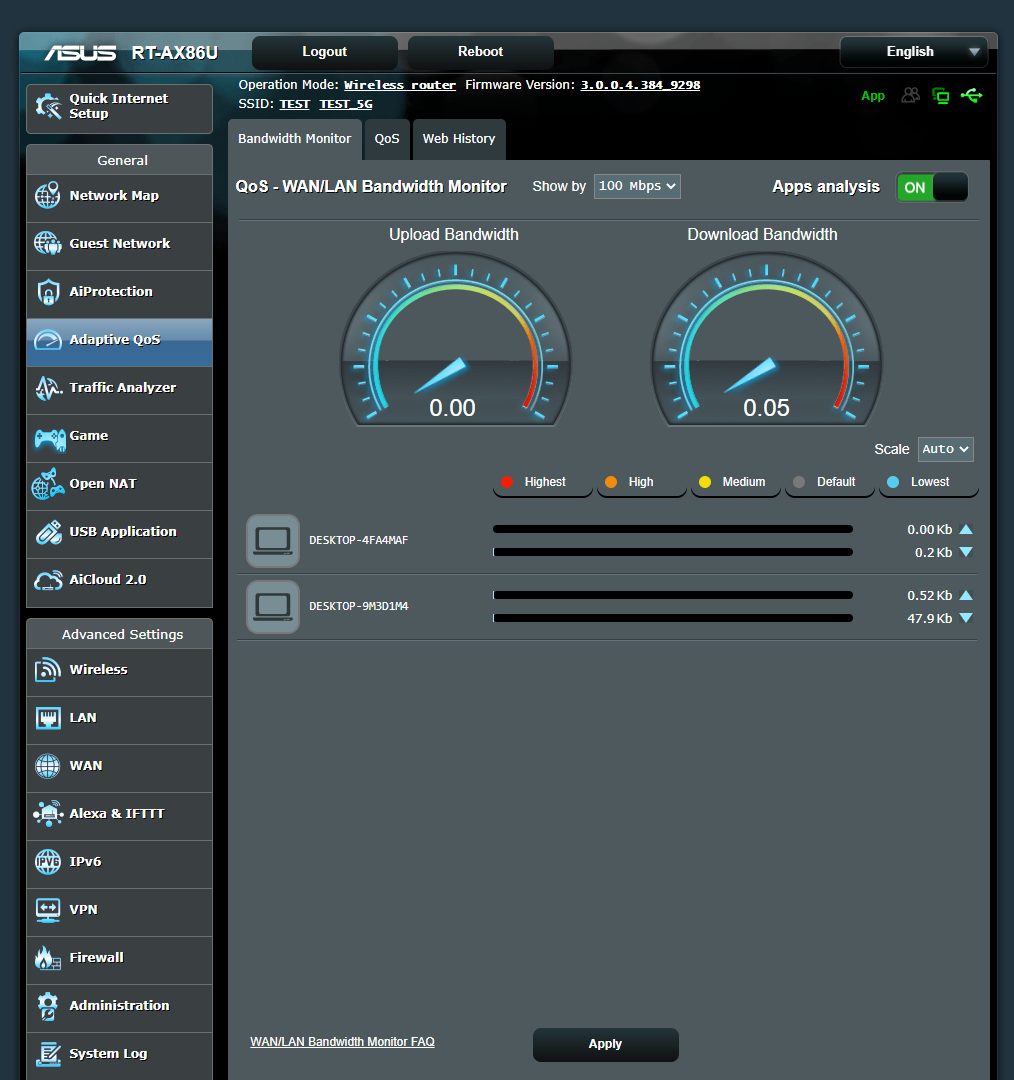The image size is (1014, 1080).
Task: Open the Scale dropdown
Action: [x=944, y=449]
